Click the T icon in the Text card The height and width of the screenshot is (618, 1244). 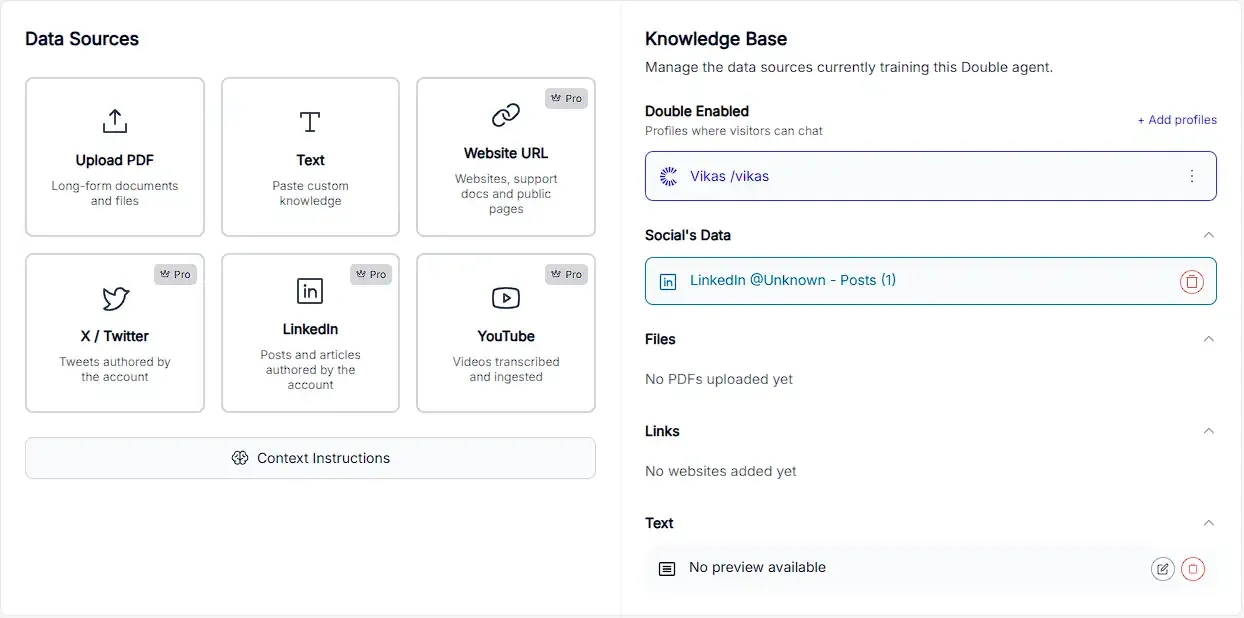[x=310, y=122]
